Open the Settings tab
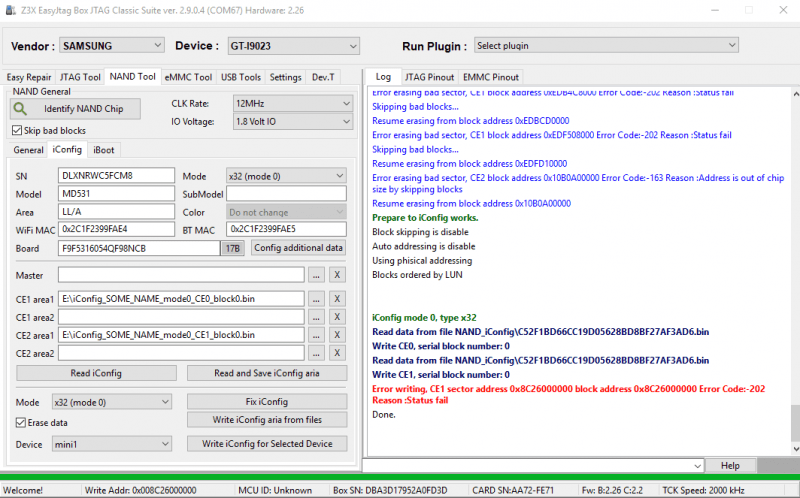 286,77
